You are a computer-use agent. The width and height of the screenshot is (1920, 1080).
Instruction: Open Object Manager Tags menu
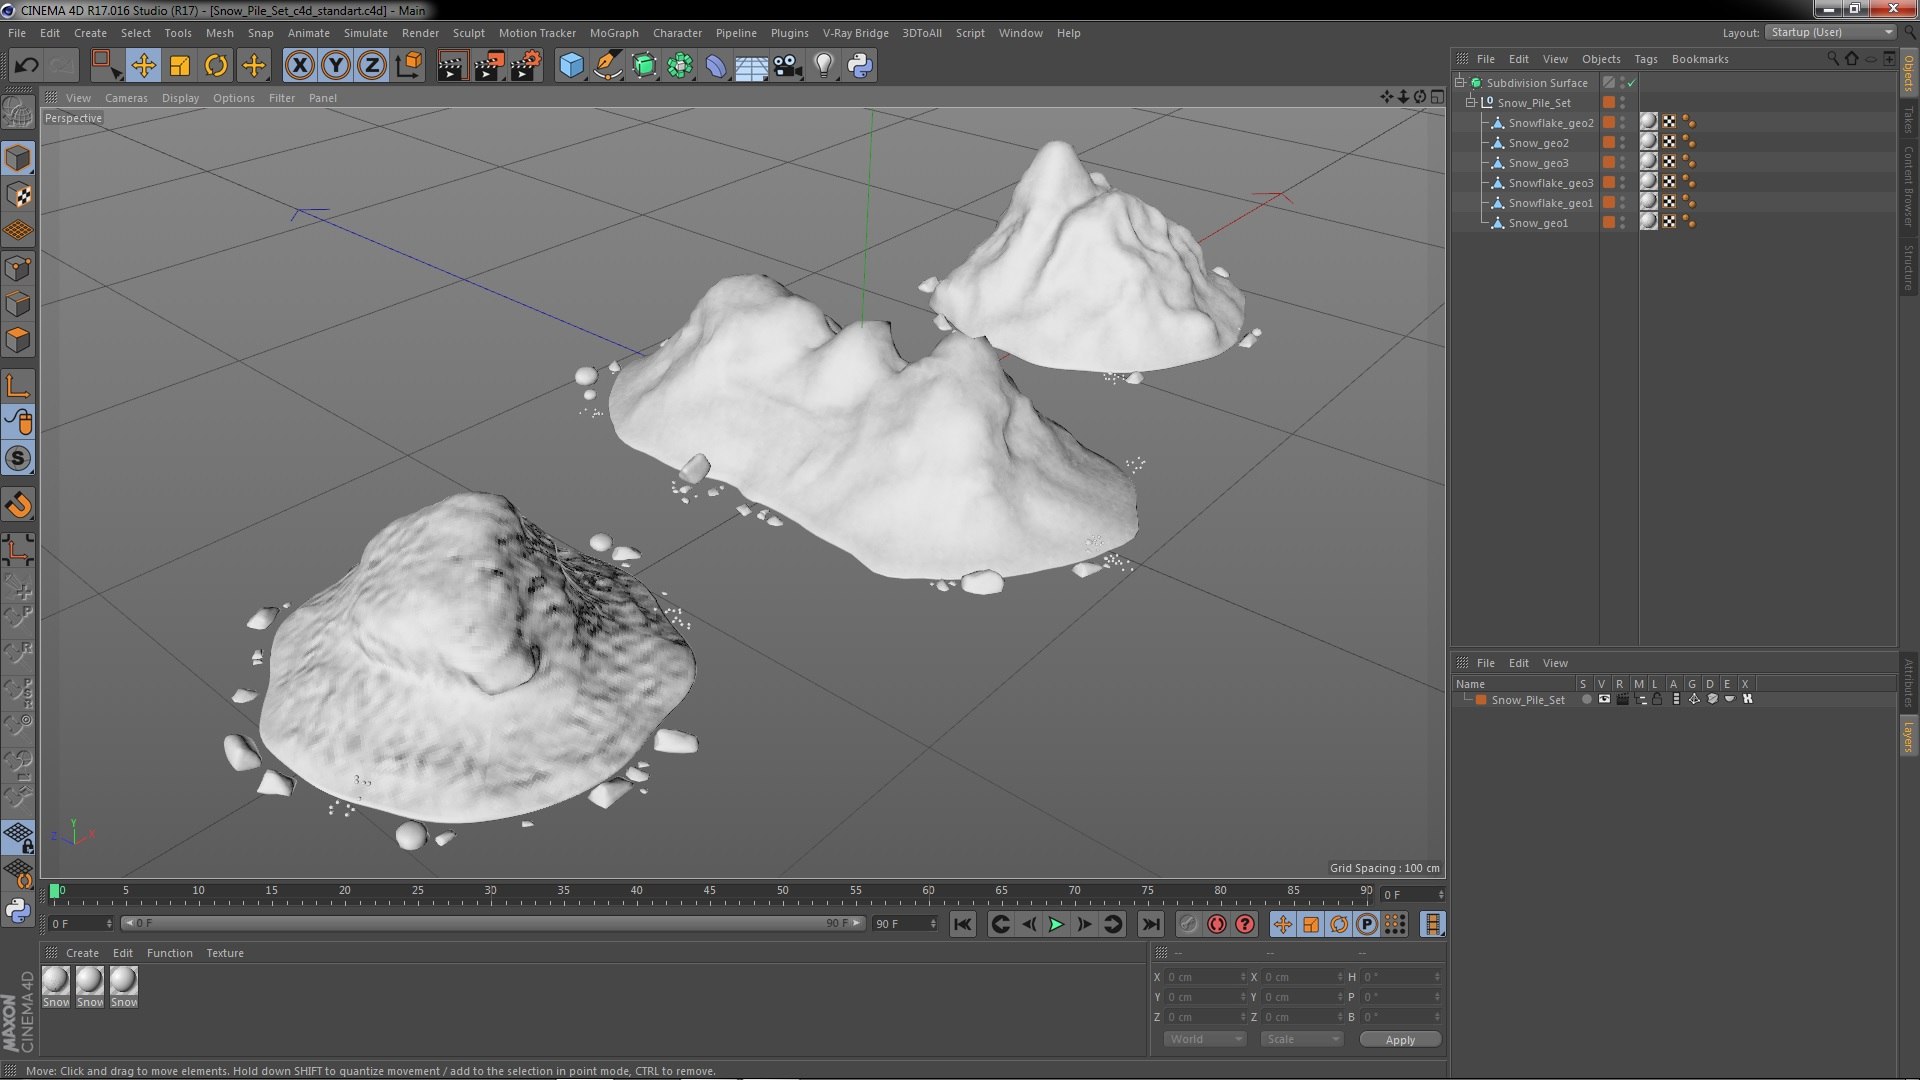coord(1645,59)
